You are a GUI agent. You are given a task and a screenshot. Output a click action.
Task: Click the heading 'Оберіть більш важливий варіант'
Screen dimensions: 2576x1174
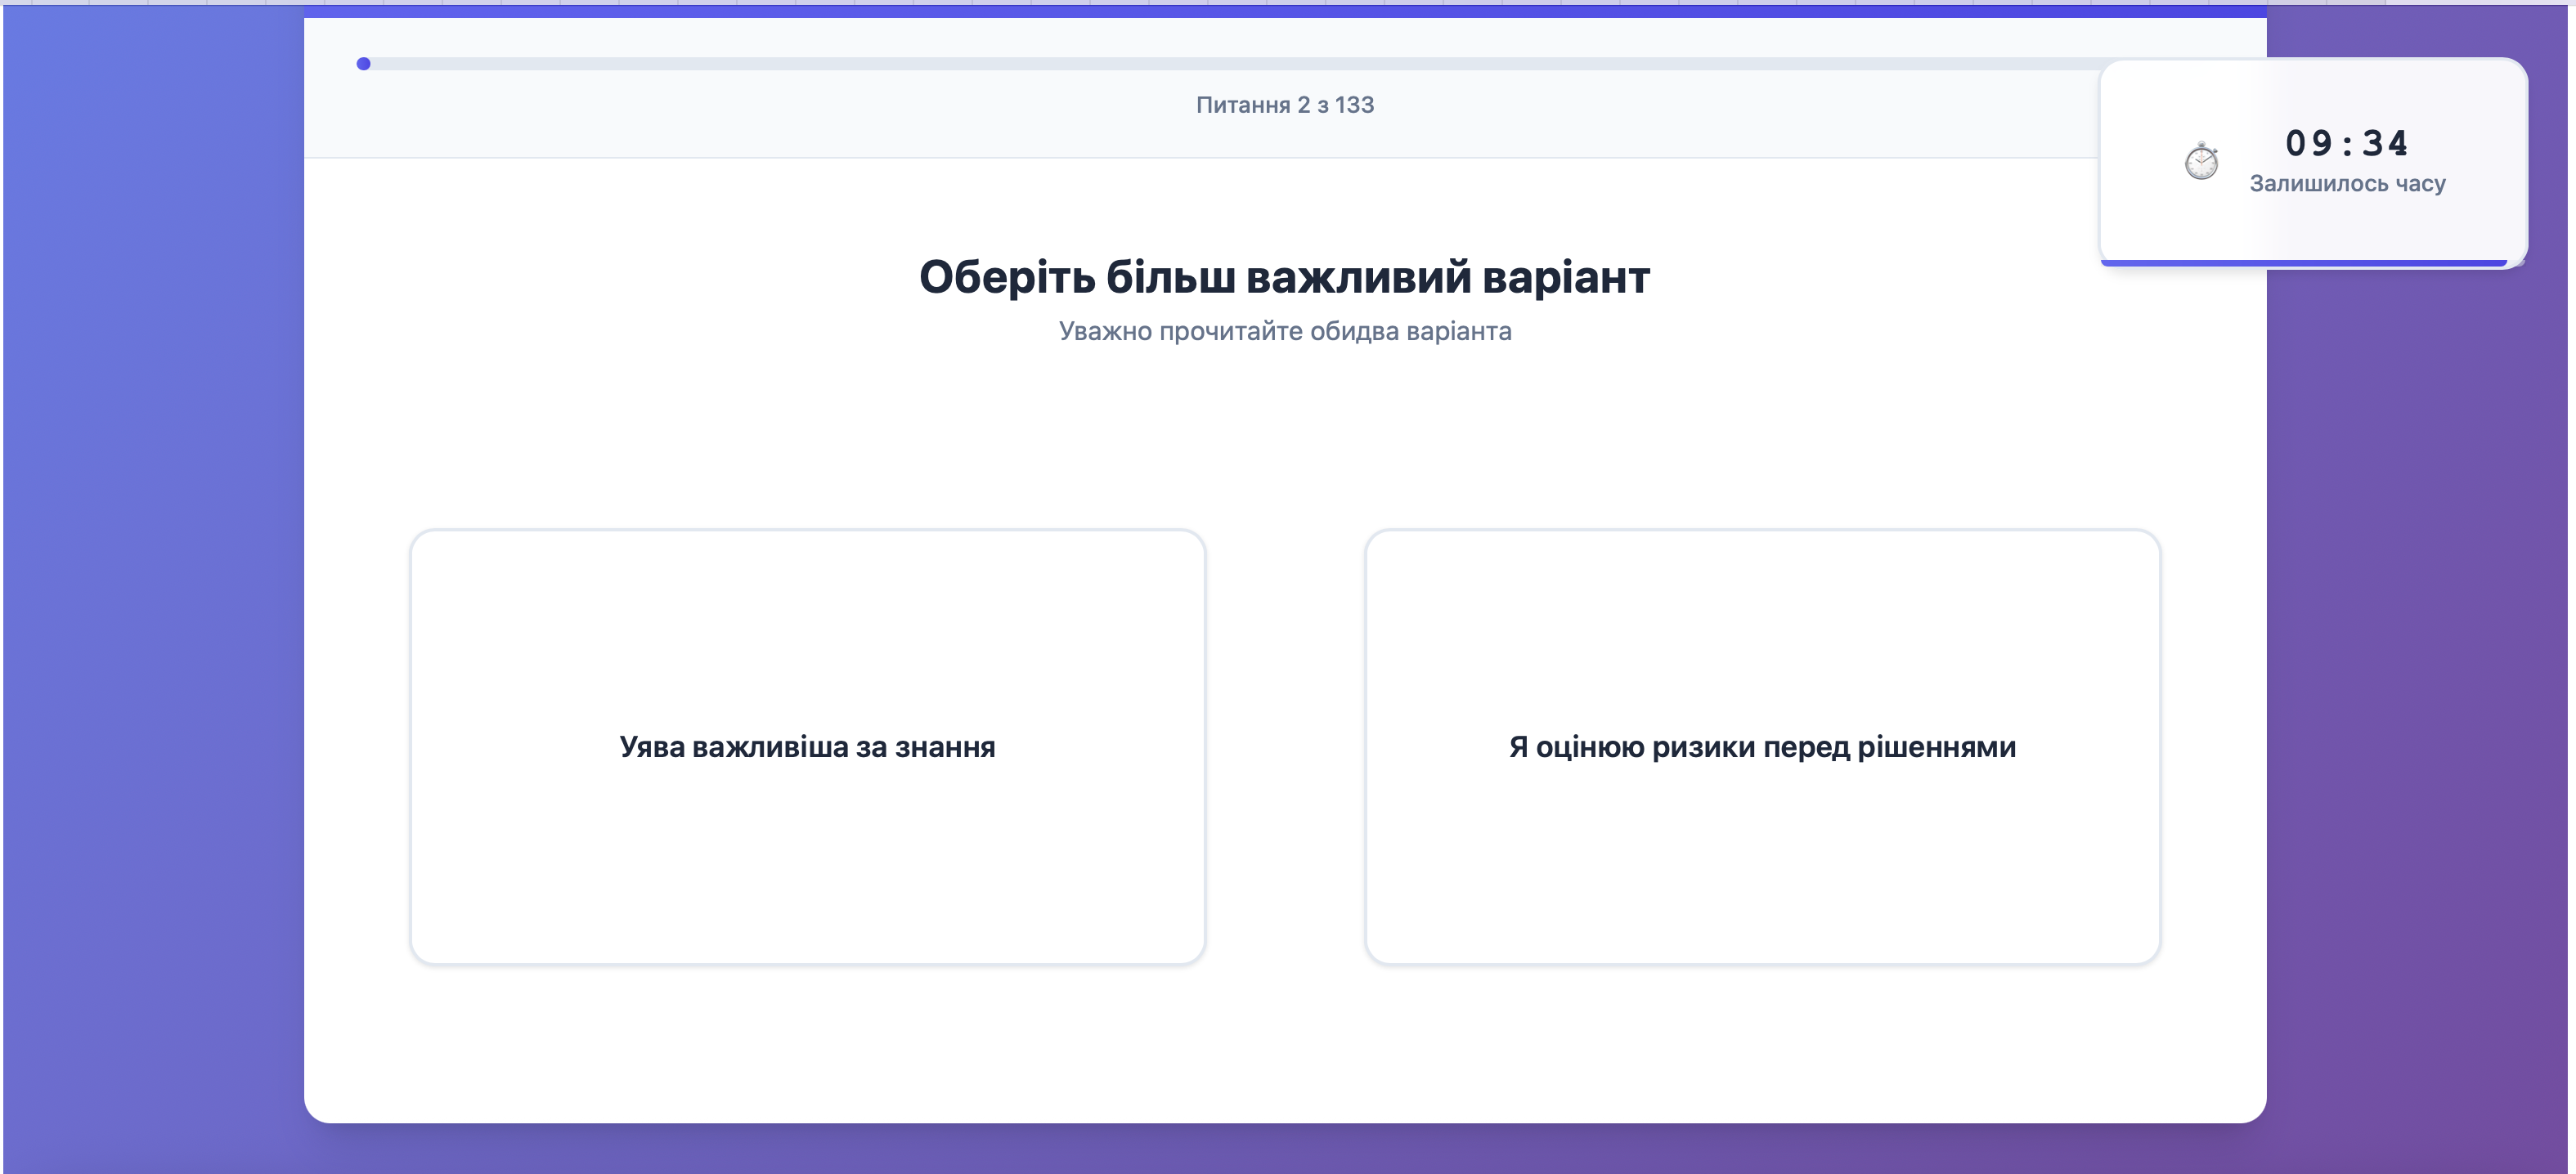pyautogui.click(x=1285, y=278)
